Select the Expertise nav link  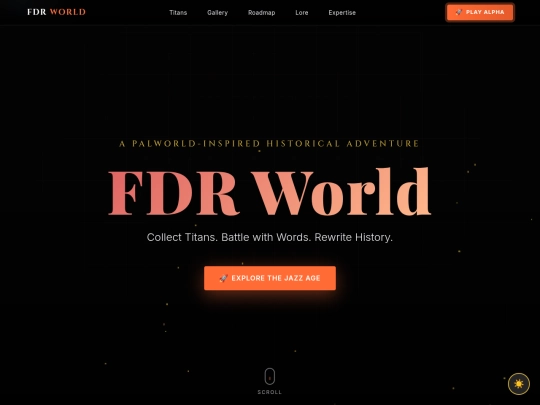[342, 13]
